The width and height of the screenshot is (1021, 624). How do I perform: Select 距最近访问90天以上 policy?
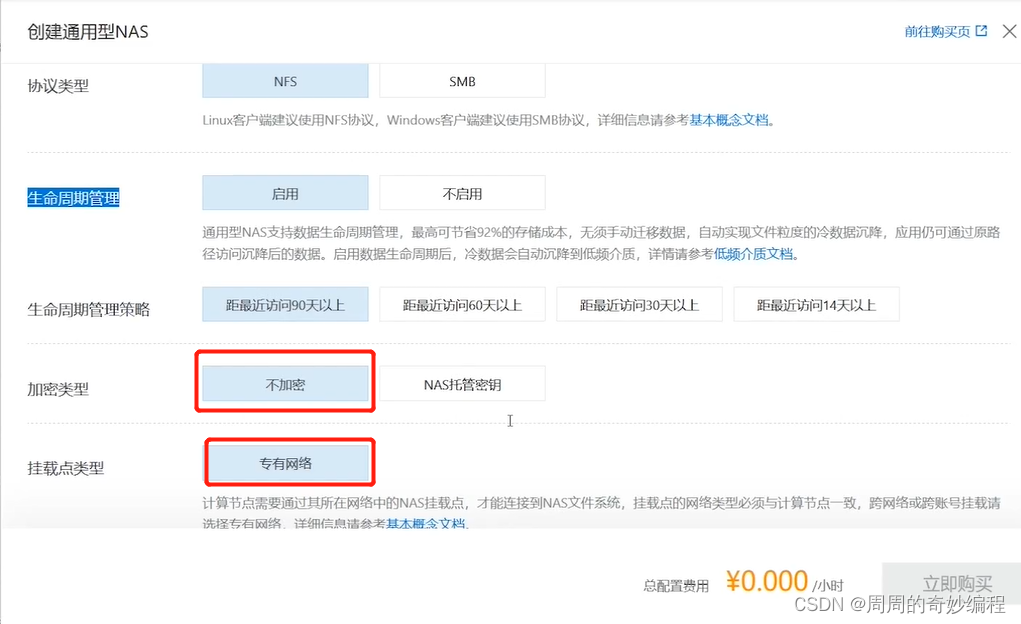click(285, 304)
